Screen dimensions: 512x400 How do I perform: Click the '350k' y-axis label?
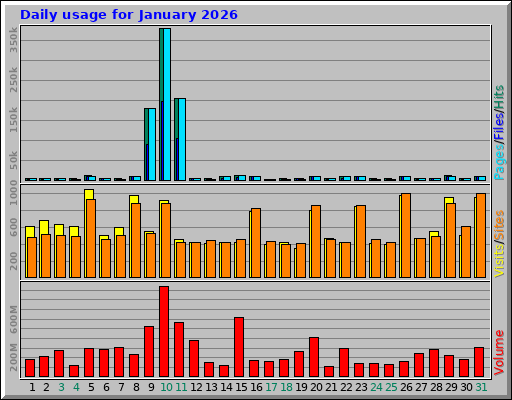[13, 40]
